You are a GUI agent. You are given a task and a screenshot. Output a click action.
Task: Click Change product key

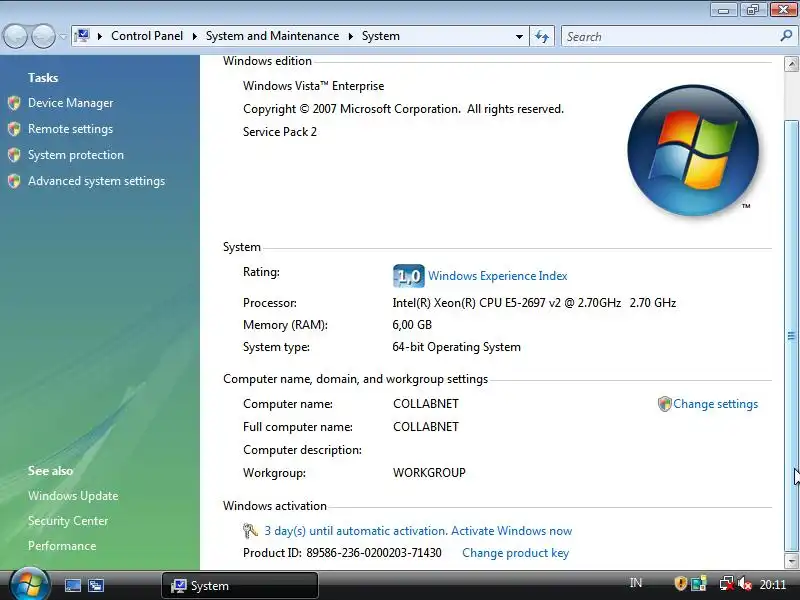[x=515, y=553]
